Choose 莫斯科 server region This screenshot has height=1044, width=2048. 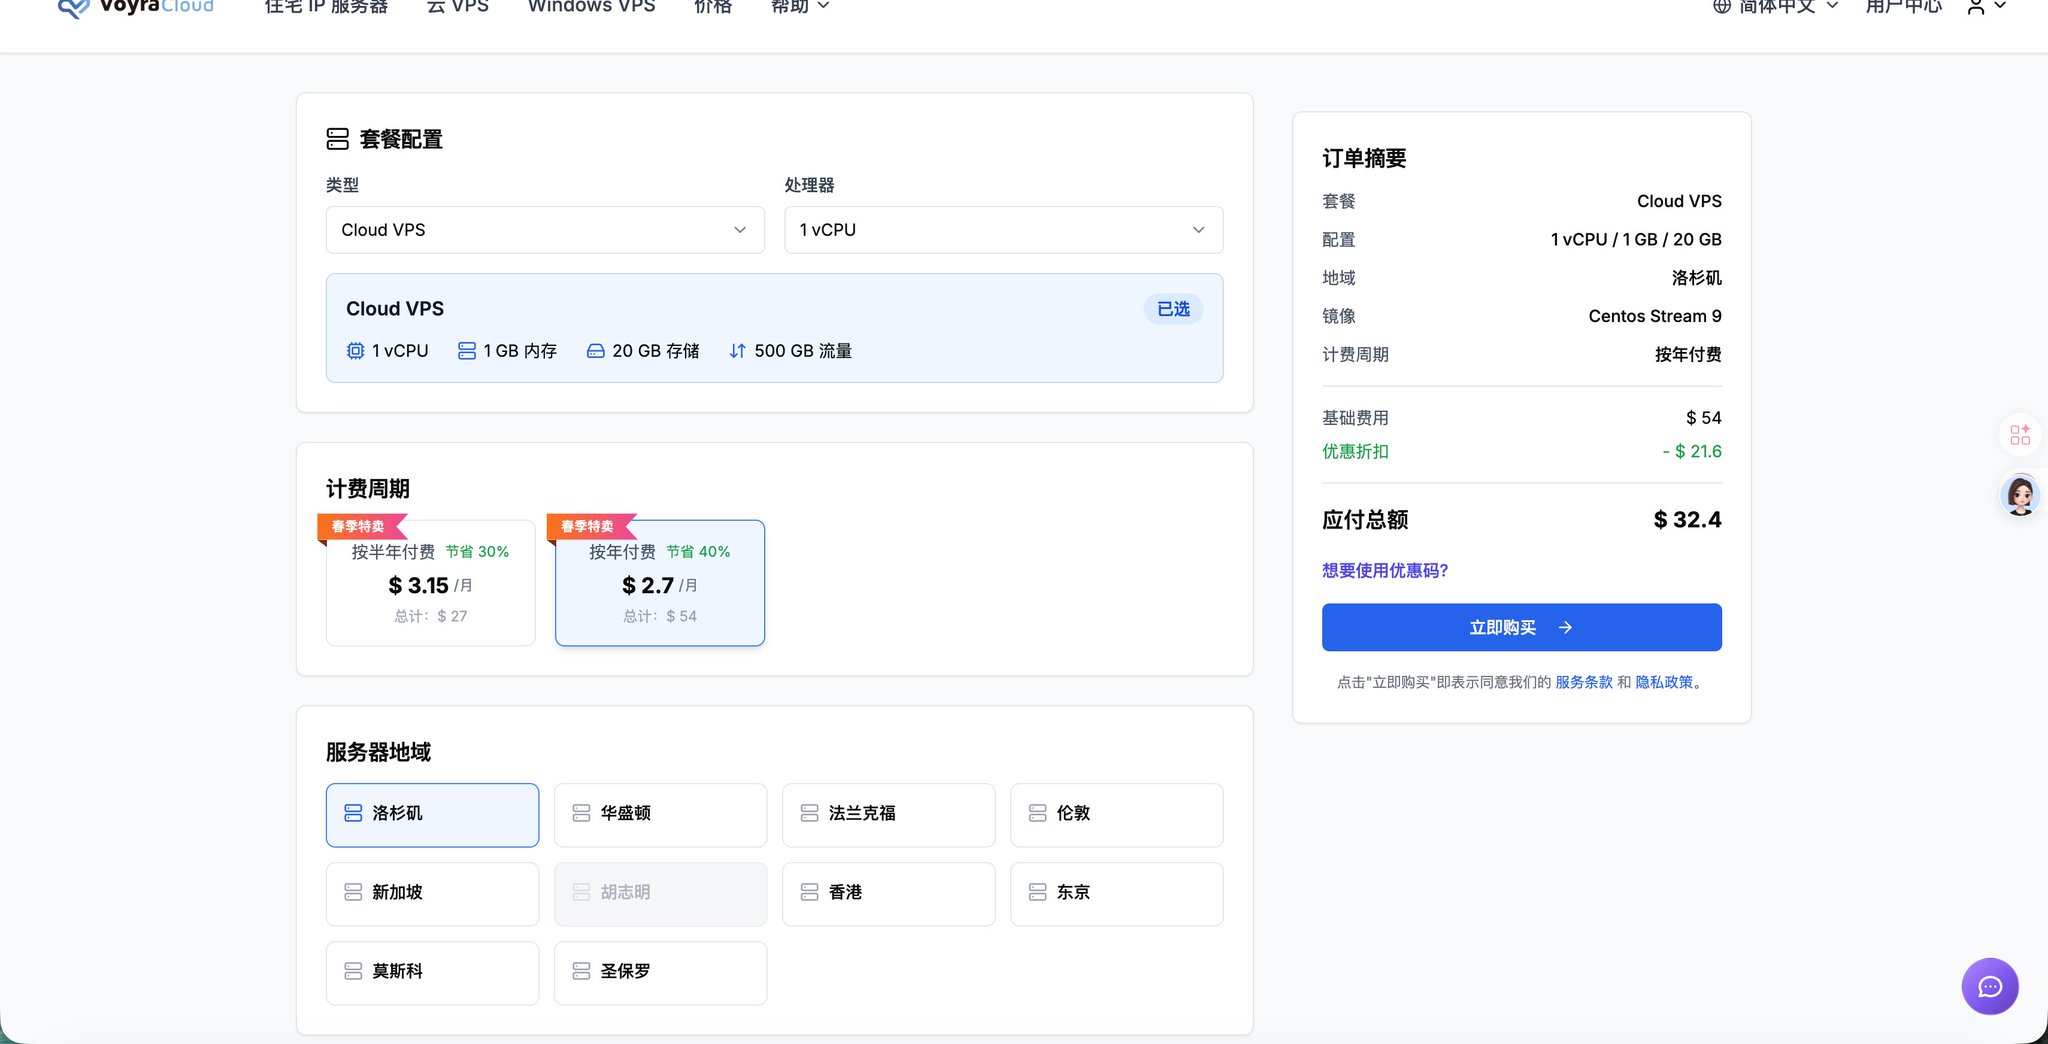click(432, 973)
